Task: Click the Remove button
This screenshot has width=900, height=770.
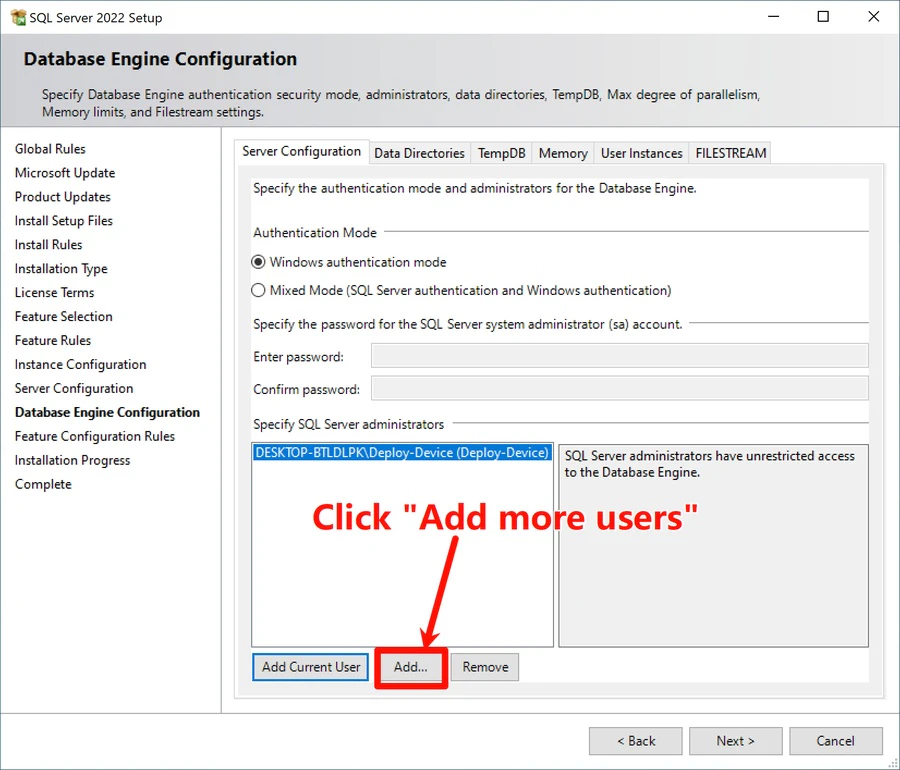Action: click(485, 667)
